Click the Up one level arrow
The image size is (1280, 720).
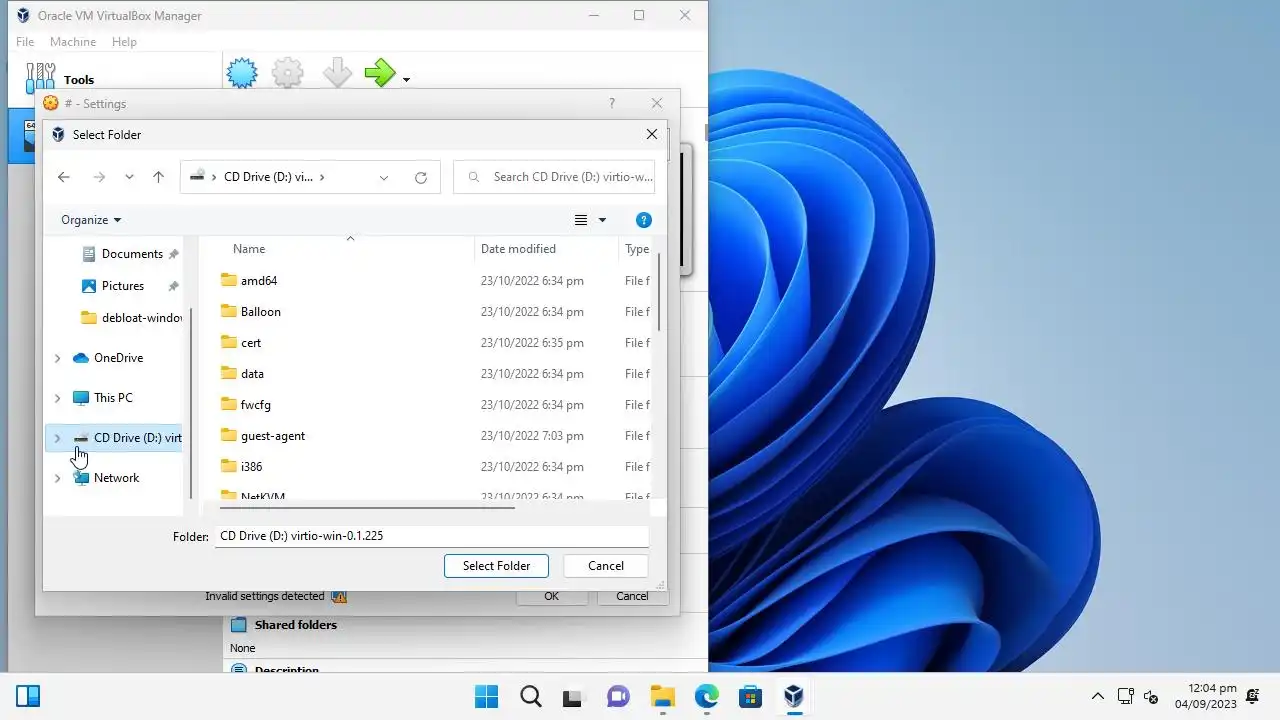[158, 177]
